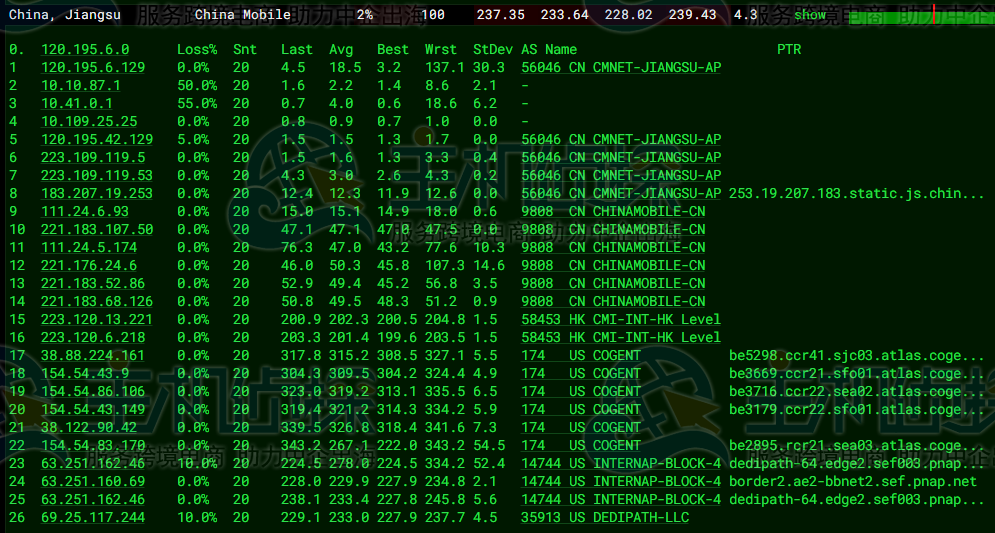
Task: Open IP link 69.25.117.244
Action: [93, 517]
